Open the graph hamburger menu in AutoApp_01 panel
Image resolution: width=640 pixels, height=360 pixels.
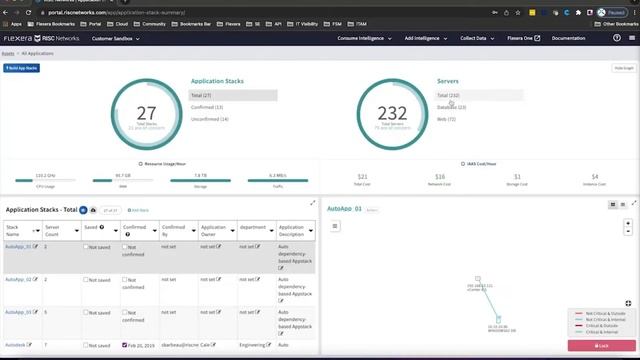pos(335,226)
